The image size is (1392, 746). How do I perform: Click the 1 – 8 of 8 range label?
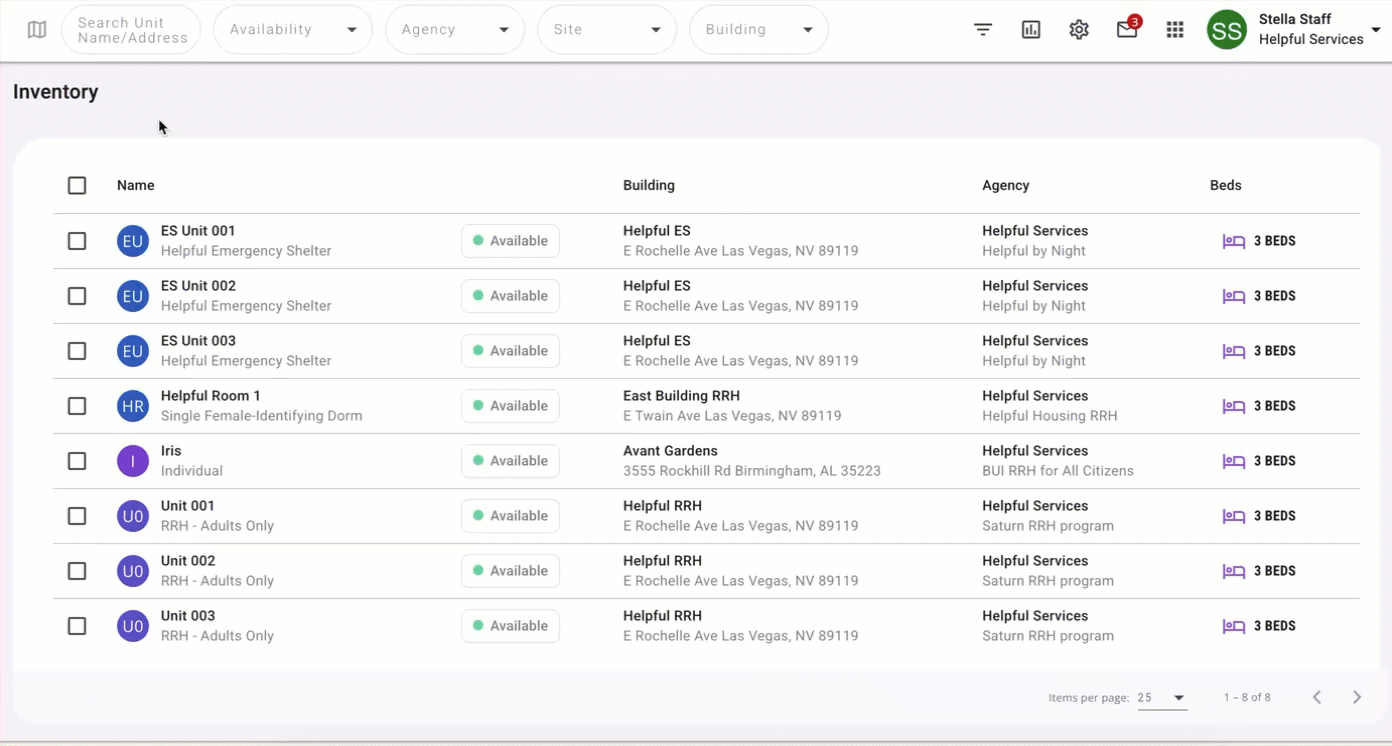click(1247, 697)
